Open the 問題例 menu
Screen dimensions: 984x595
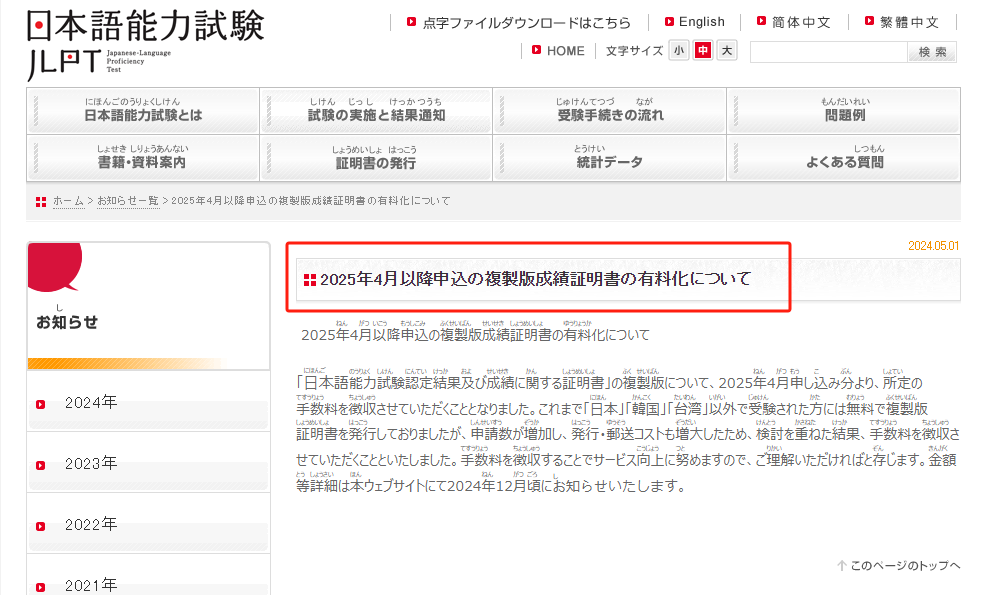(843, 110)
